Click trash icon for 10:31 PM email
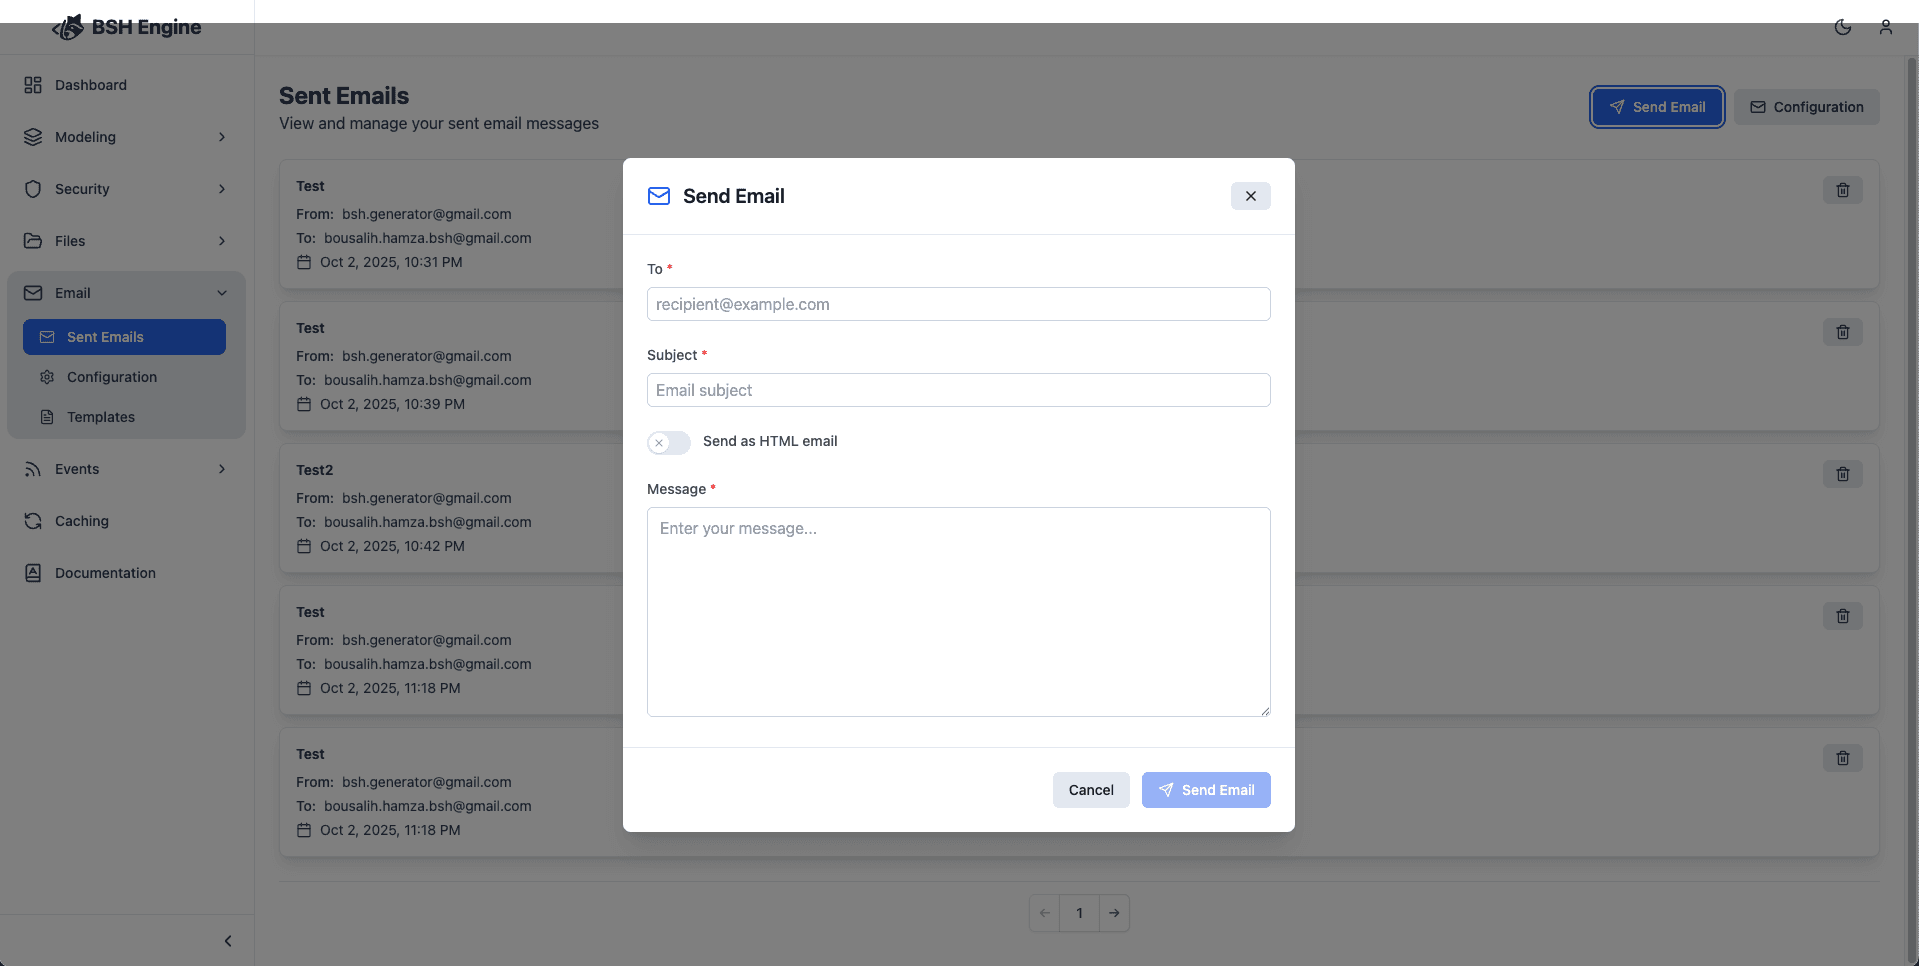Viewport: 1919px width, 966px height. [1842, 190]
